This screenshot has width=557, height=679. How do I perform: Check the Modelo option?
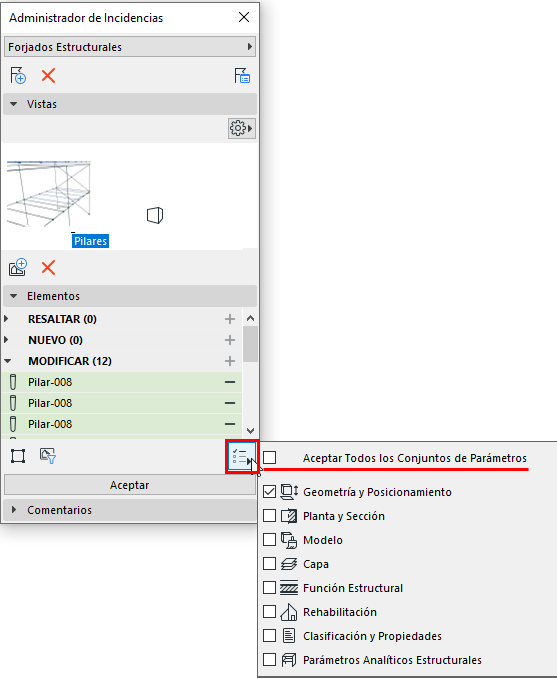coord(269,540)
